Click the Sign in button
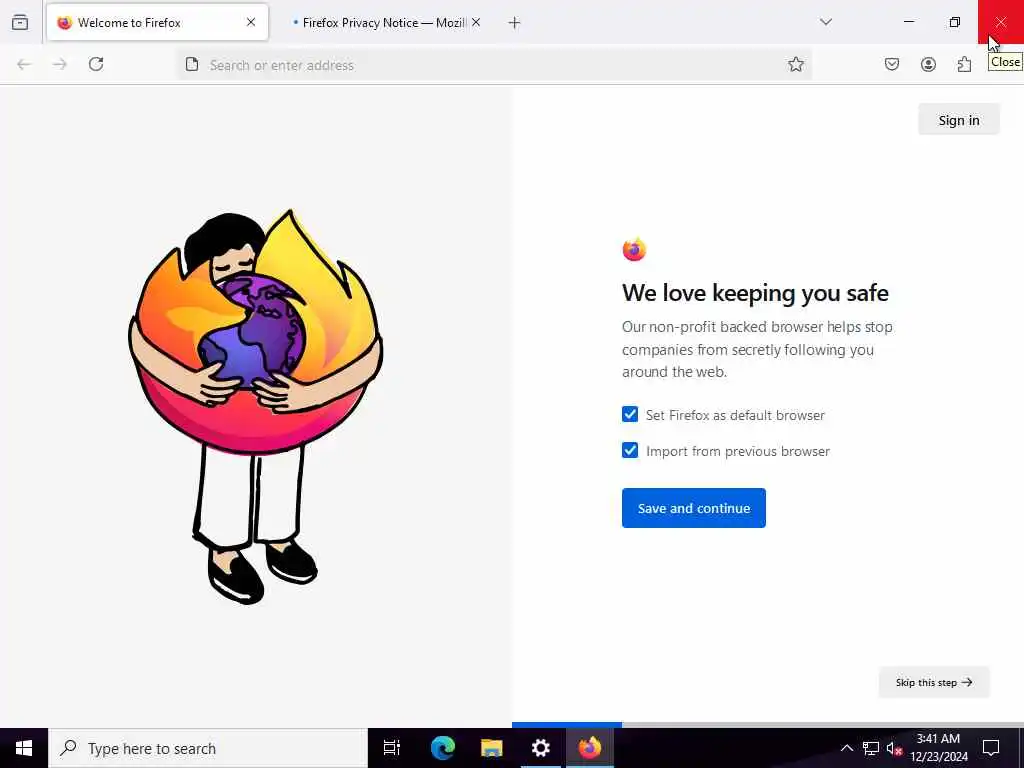Image resolution: width=1024 pixels, height=768 pixels. point(959,120)
